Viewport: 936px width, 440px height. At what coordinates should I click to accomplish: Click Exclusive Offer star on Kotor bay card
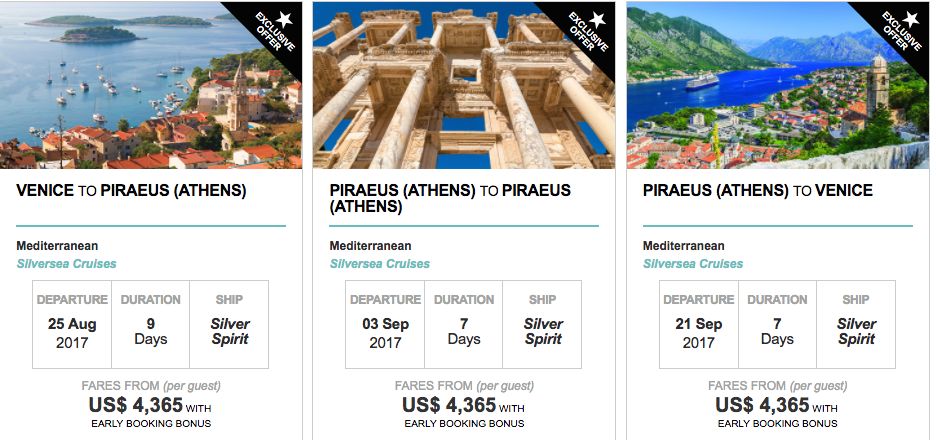click(912, 20)
